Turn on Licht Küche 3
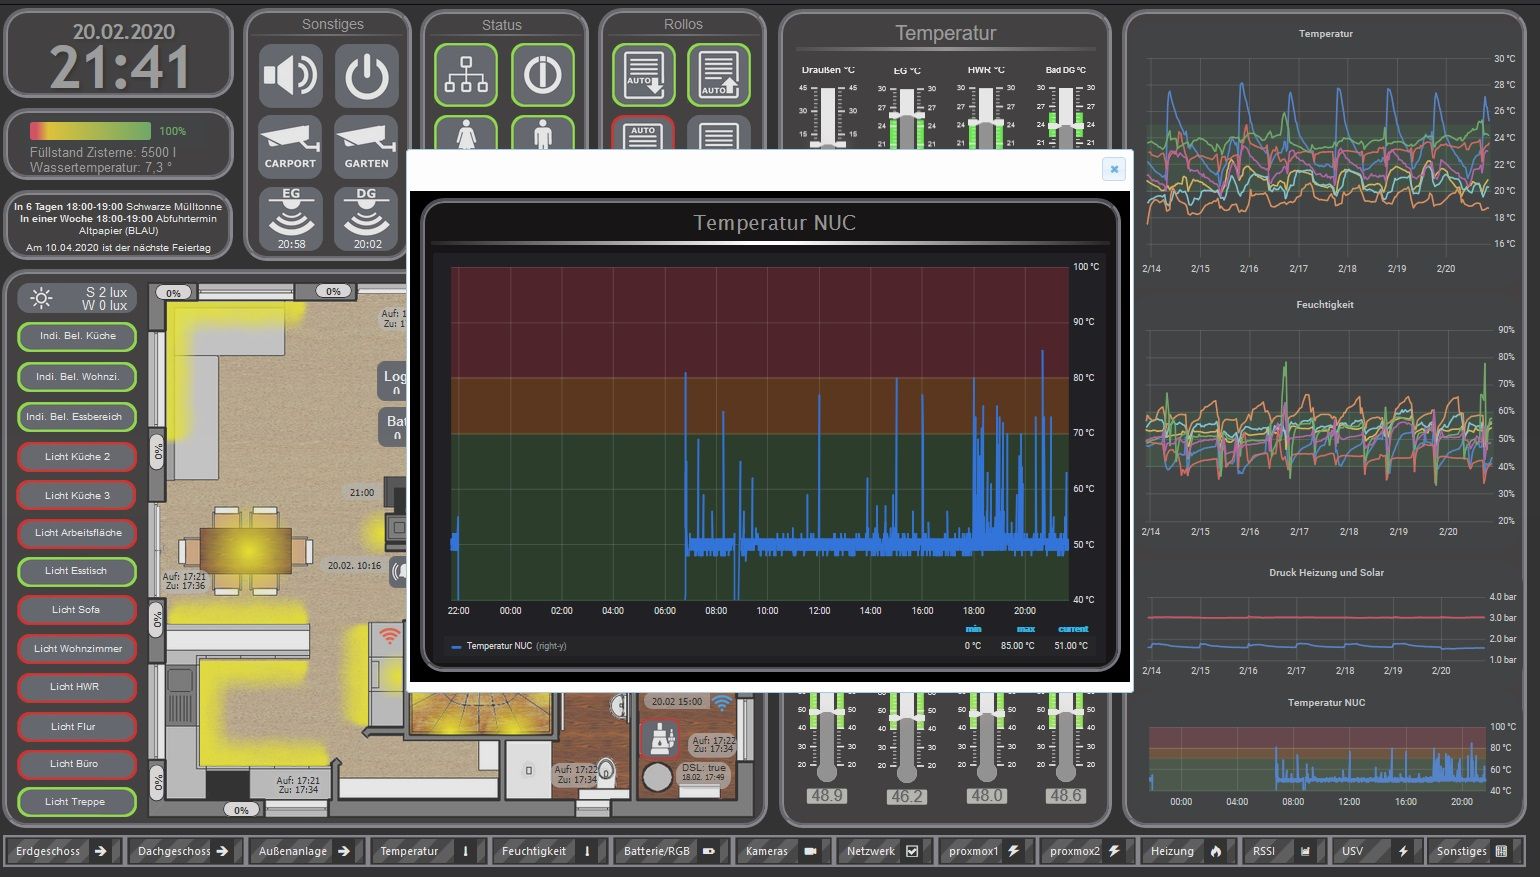Viewport: 1540px width, 877px height. [77, 496]
